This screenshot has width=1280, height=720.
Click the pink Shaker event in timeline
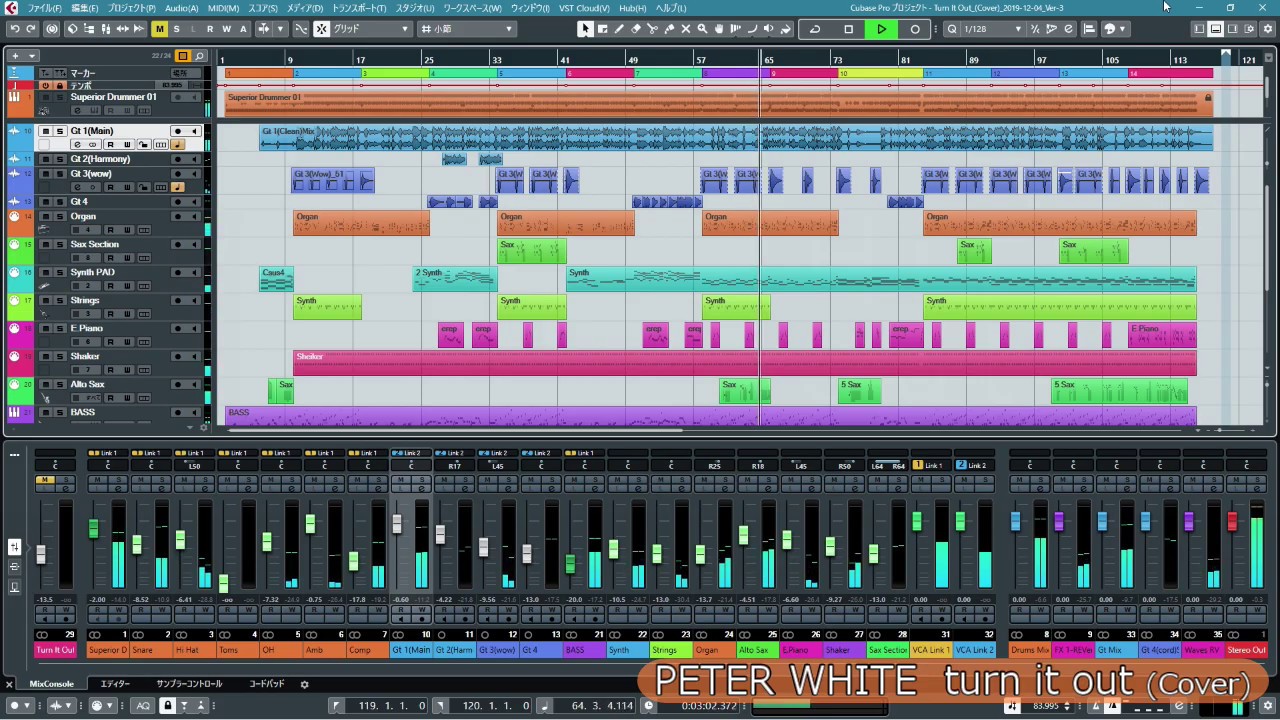pyautogui.click(x=744, y=363)
